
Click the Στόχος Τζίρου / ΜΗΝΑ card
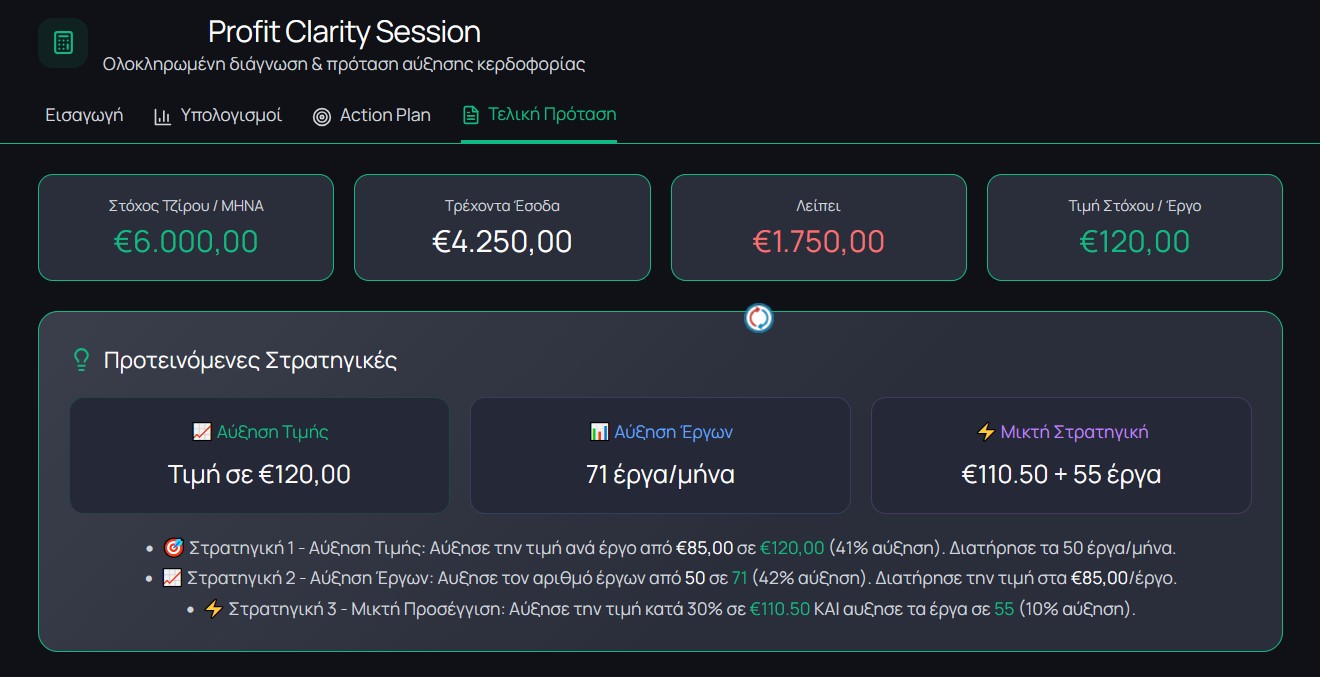(186, 227)
